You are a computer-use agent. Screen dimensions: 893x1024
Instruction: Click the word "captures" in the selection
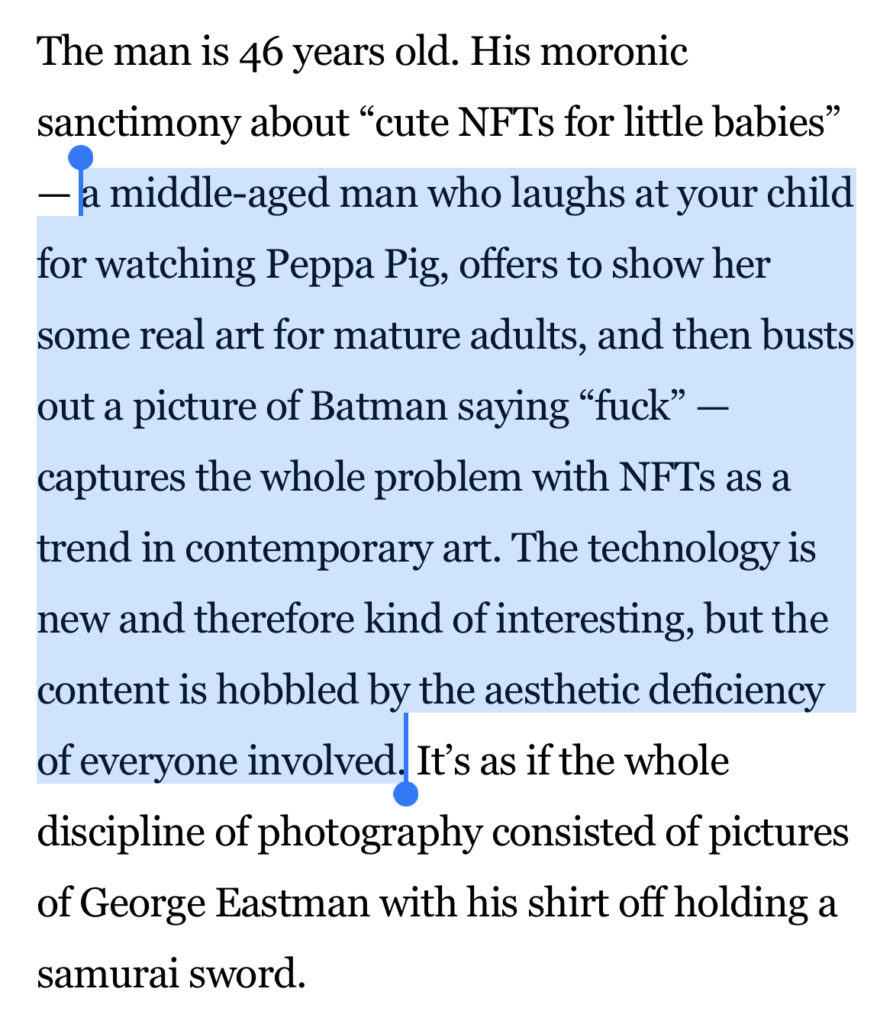pos(111,479)
